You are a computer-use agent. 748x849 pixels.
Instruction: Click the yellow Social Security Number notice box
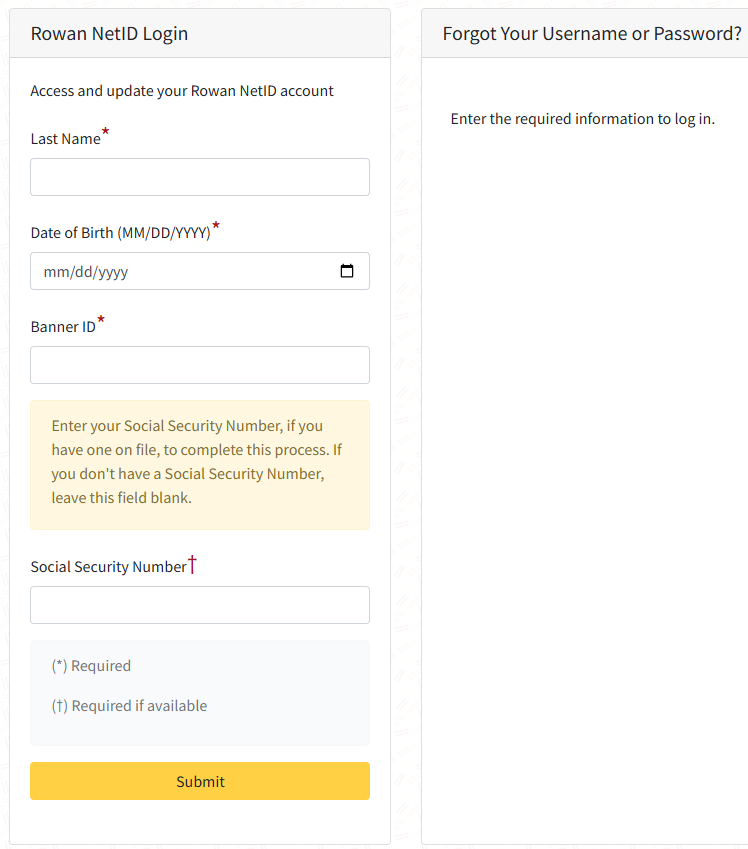pos(200,465)
